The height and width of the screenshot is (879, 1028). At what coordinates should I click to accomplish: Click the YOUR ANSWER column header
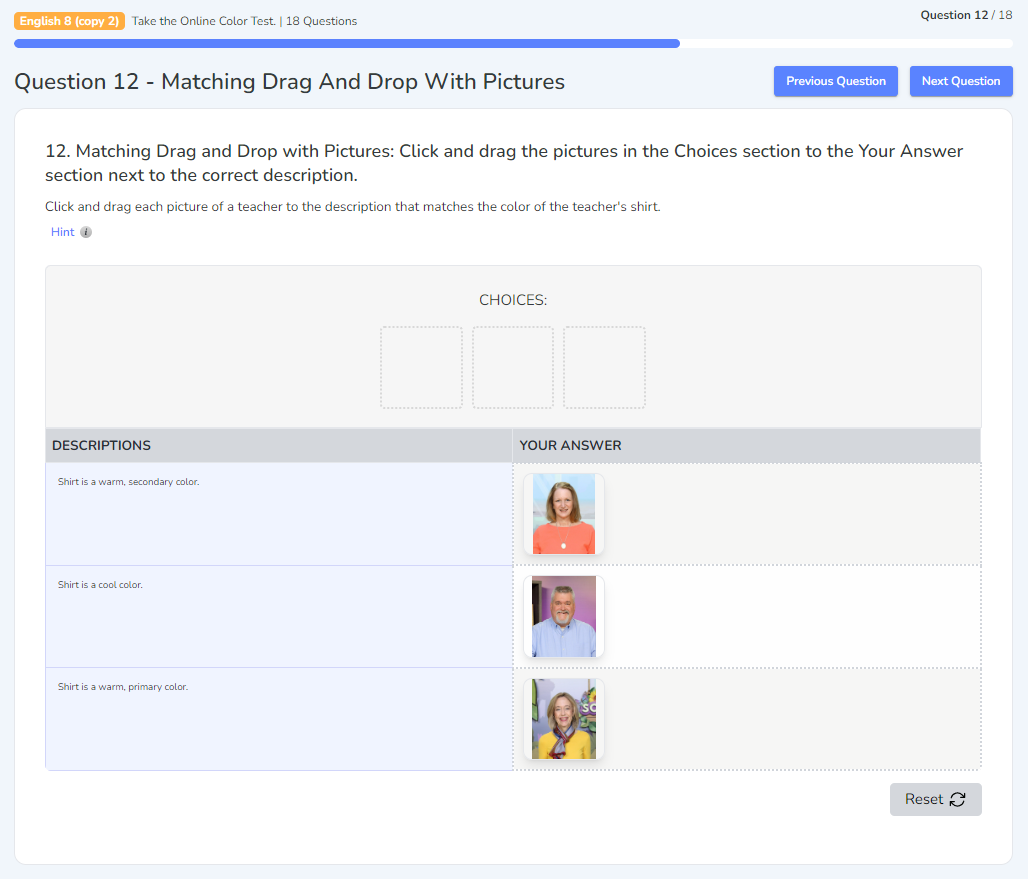tap(746, 446)
